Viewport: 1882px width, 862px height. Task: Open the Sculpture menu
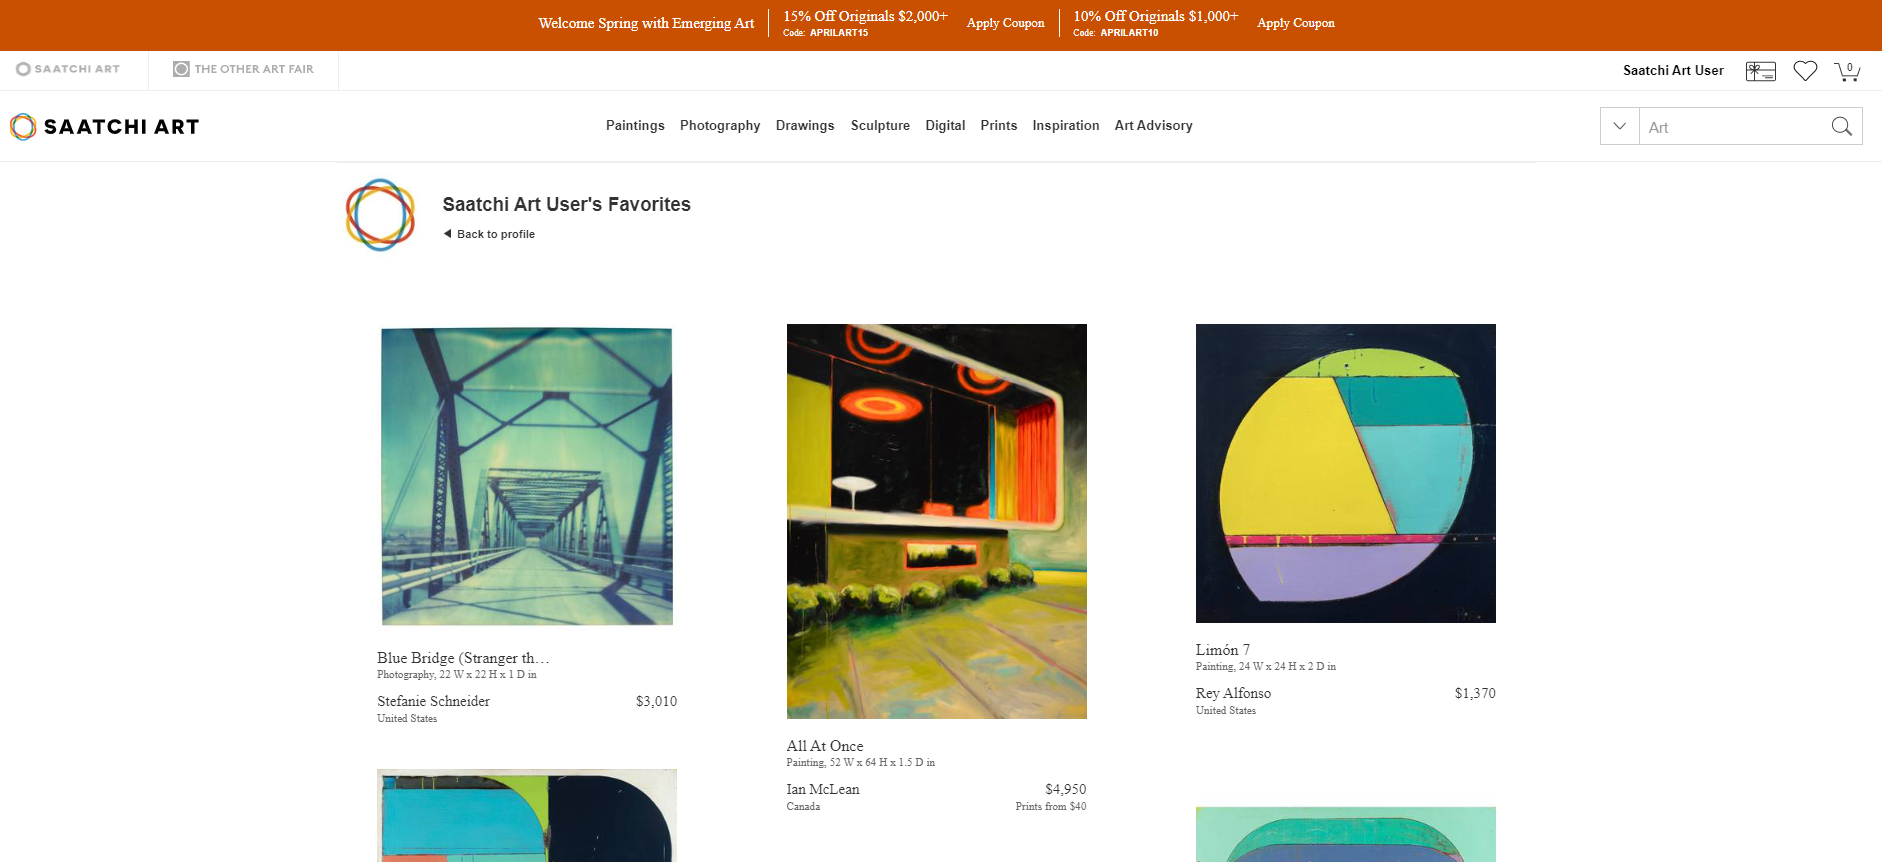pos(880,125)
